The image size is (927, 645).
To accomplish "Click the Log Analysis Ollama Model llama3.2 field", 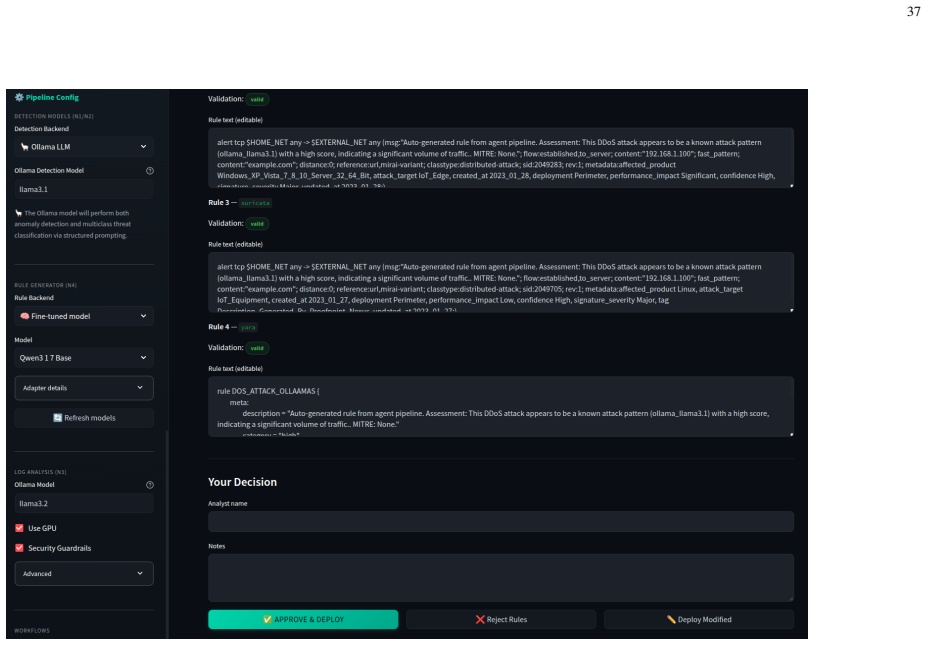I will pos(84,504).
